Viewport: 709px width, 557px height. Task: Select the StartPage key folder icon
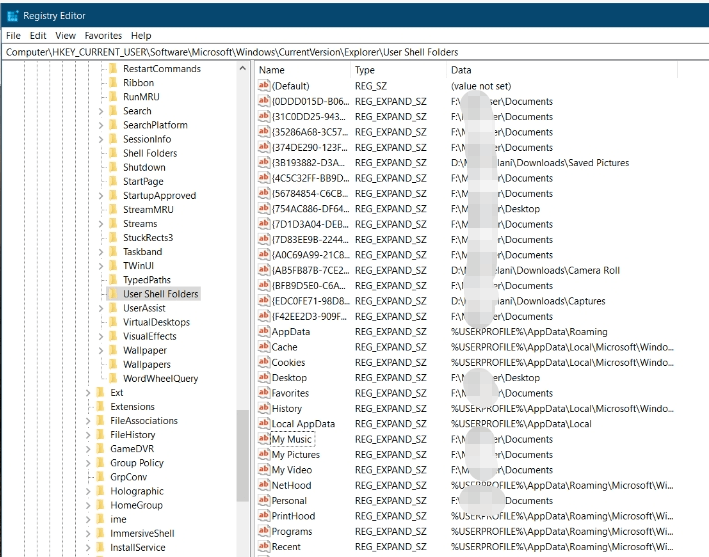(x=113, y=181)
